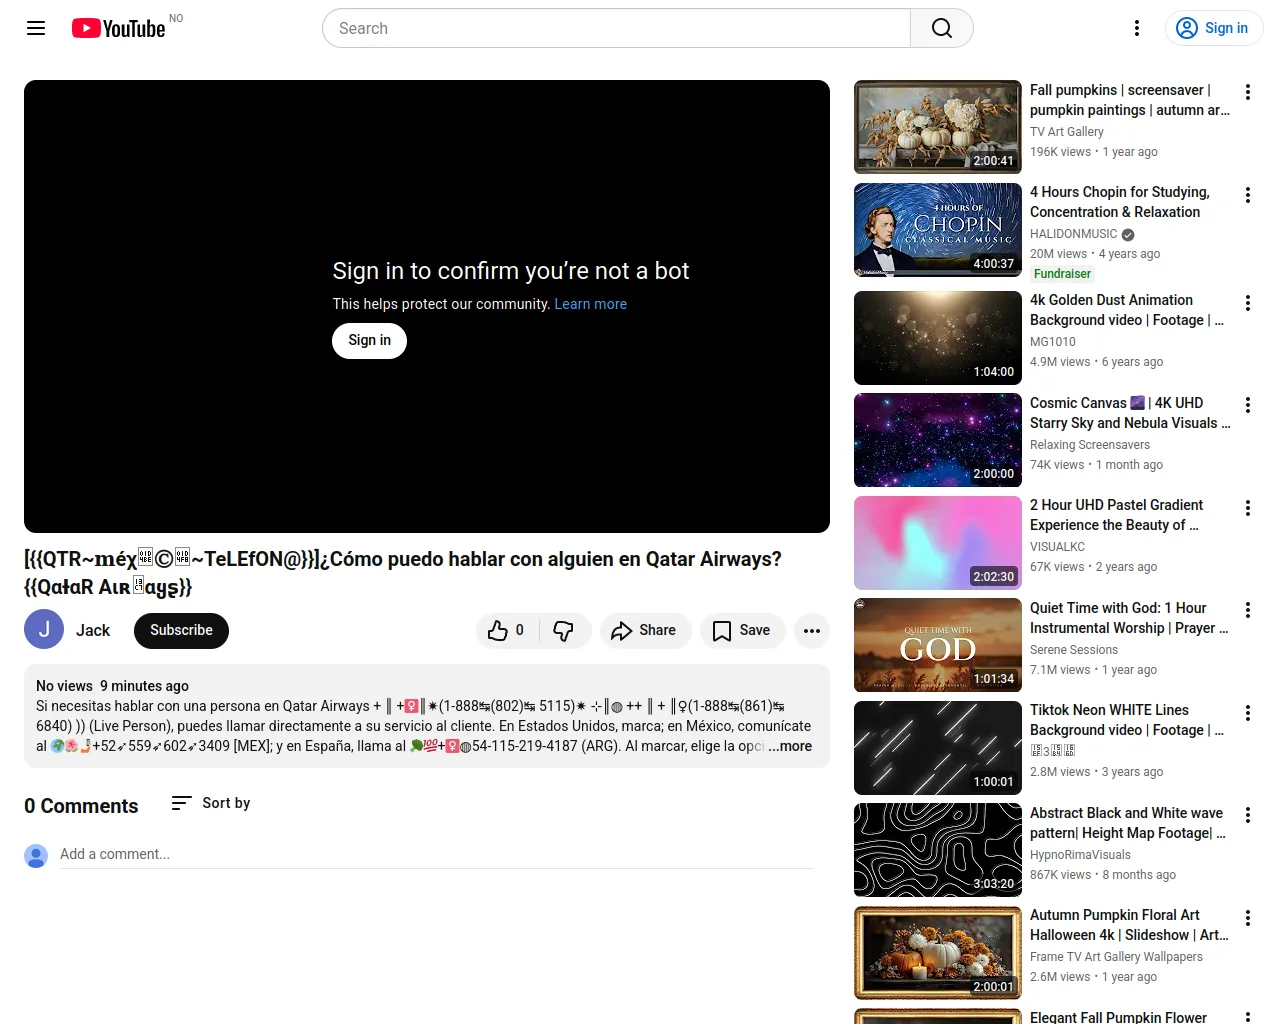
Task: Open Jack's channel avatar
Action: tap(44, 630)
